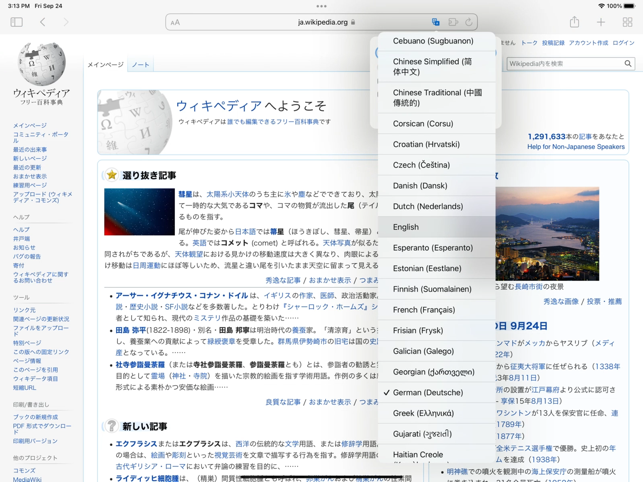643x482 pixels.
Task: Open the AA reader view menu
Action: 176,23
